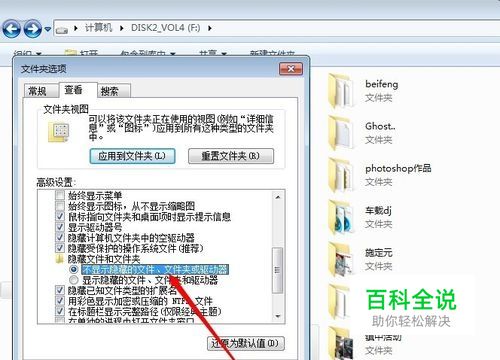
Task: Click the photoshop作品 folder name
Action: tap(398, 169)
